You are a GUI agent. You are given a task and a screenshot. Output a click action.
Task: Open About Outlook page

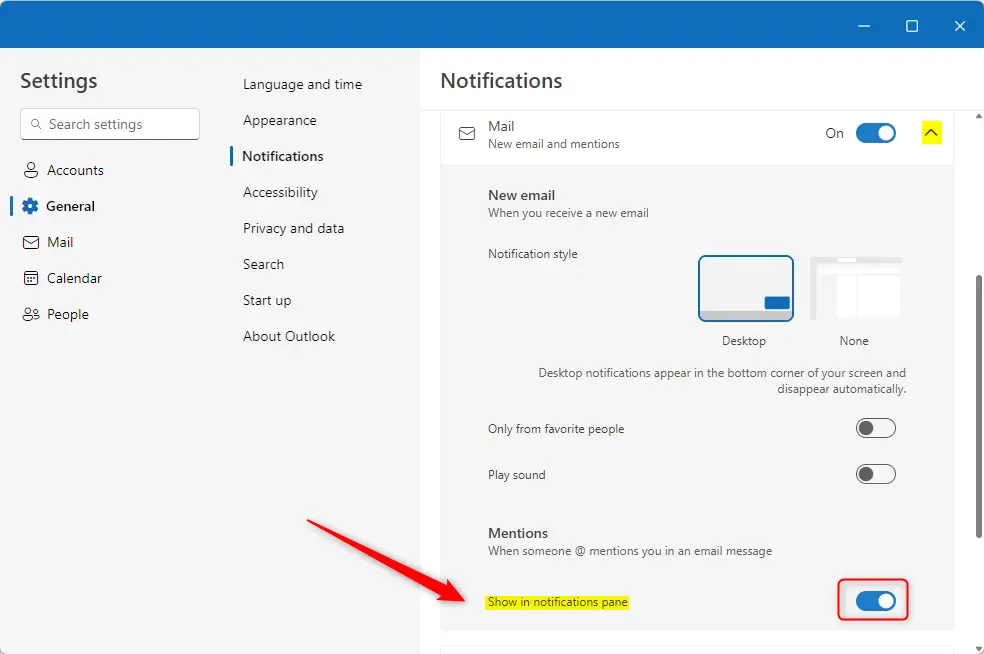289,336
